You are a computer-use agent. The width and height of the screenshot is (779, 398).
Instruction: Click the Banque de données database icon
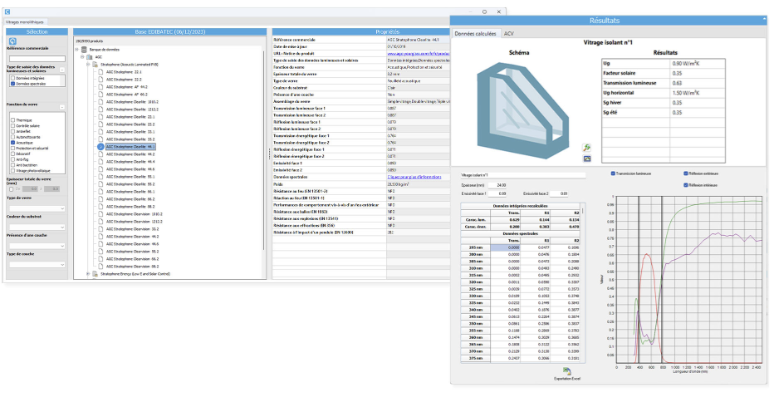point(84,50)
